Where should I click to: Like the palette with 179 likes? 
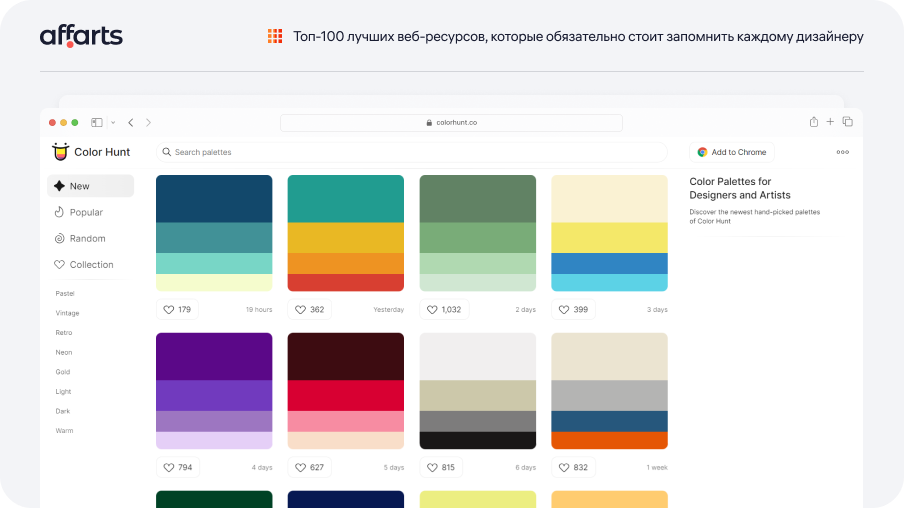177,310
